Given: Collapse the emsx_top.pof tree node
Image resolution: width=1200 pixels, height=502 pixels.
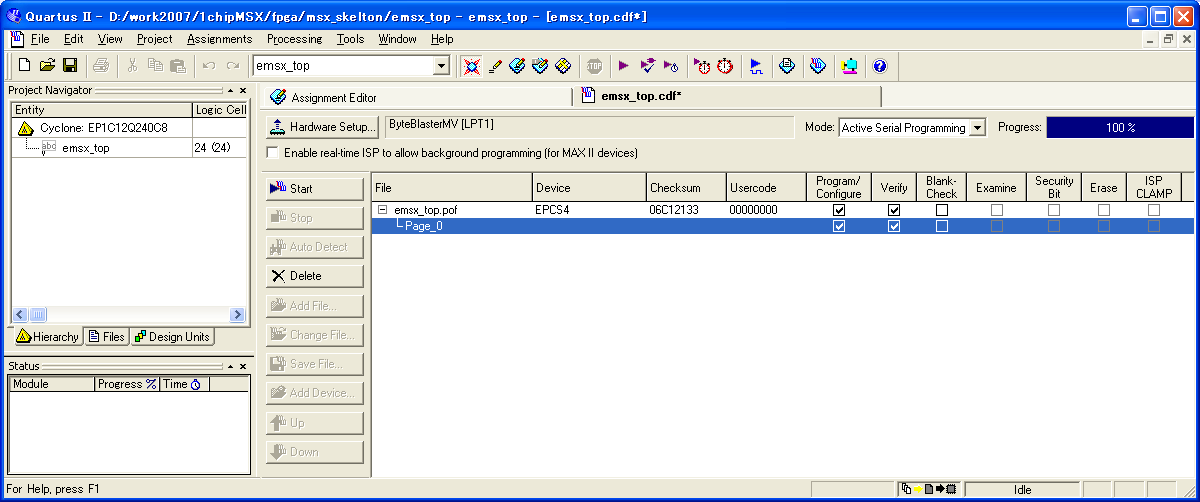Looking at the screenshot, I should pyautogui.click(x=383, y=211).
